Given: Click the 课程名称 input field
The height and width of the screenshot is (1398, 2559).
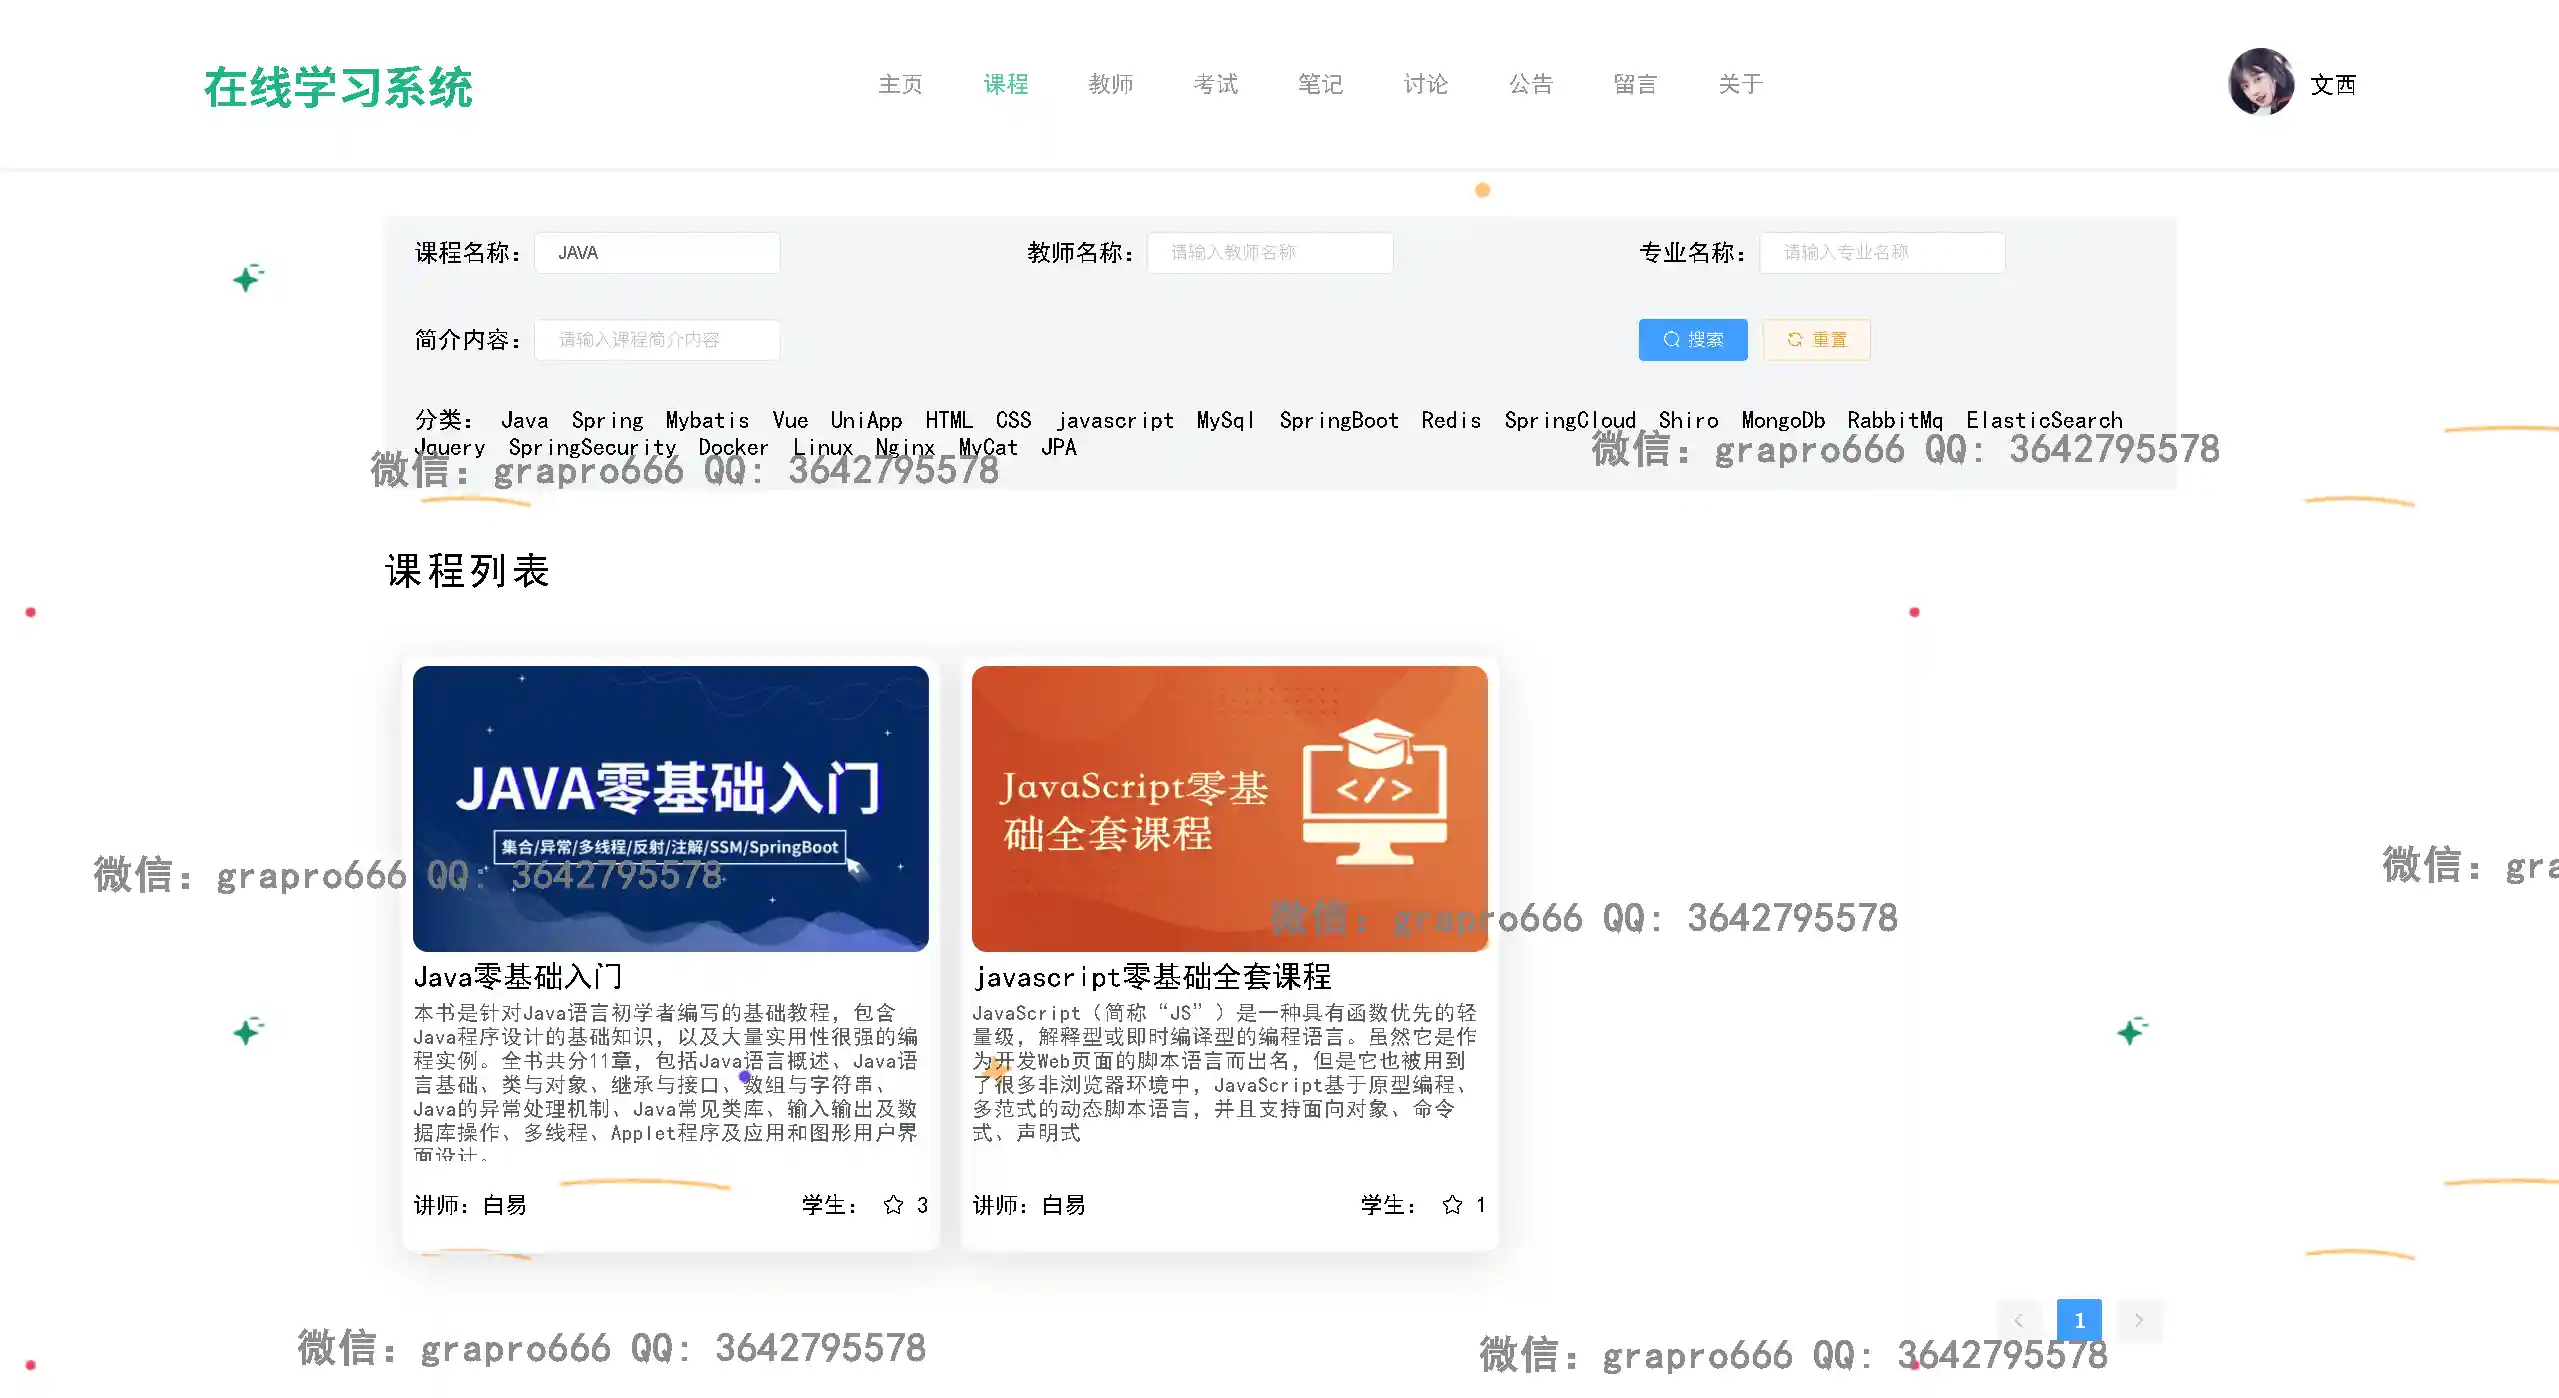Looking at the screenshot, I should tap(657, 253).
